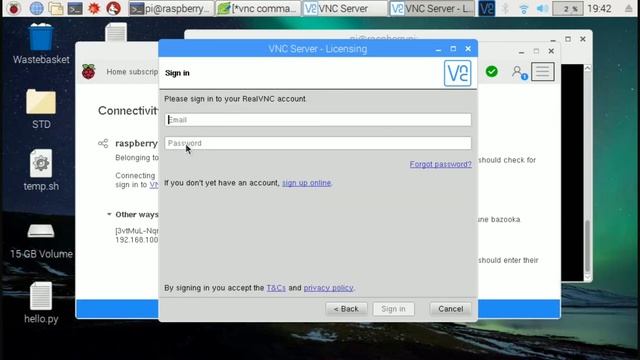
Task: Click the Back button
Action: click(x=346, y=309)
